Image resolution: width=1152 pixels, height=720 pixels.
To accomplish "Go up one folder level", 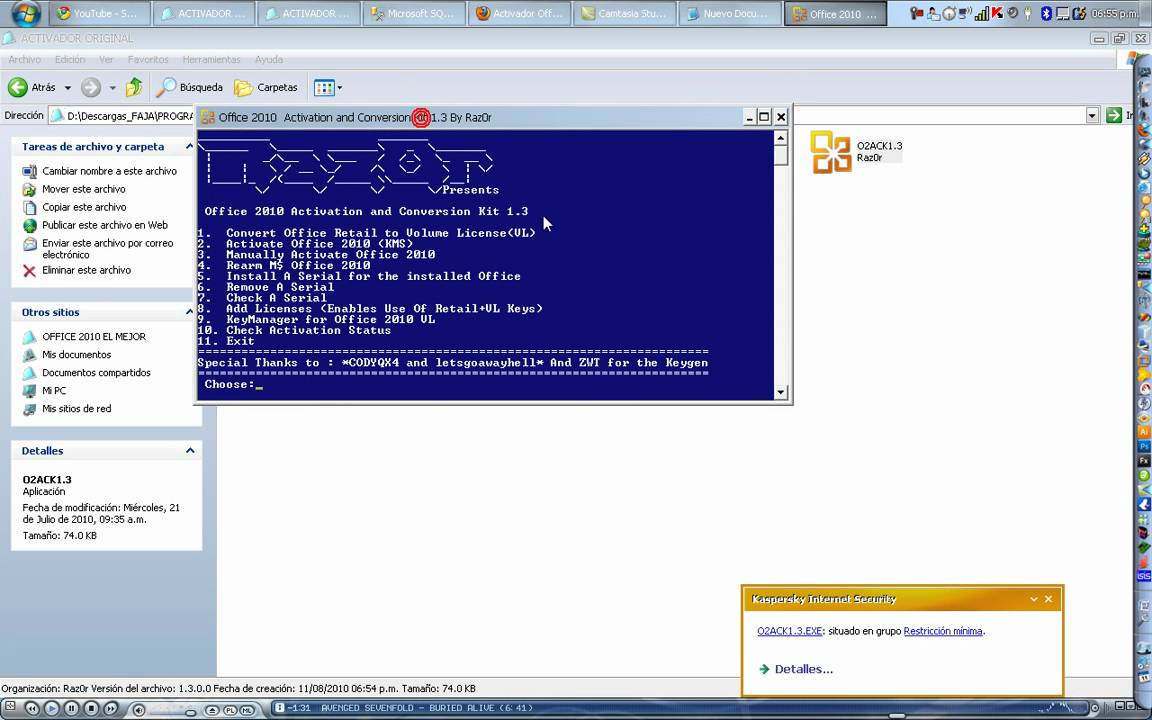I will 134,87.
